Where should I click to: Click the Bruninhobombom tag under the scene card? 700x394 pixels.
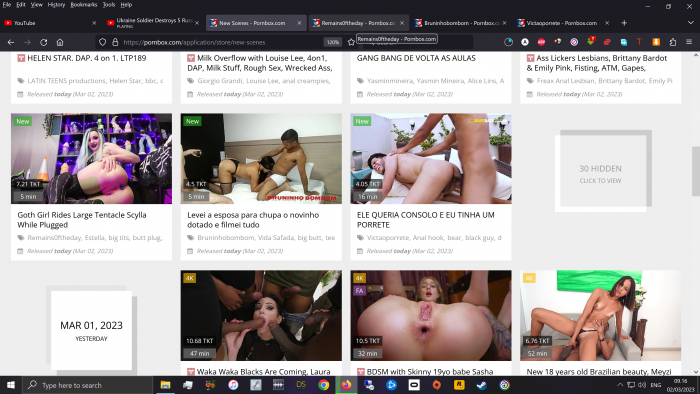[226, 238]
